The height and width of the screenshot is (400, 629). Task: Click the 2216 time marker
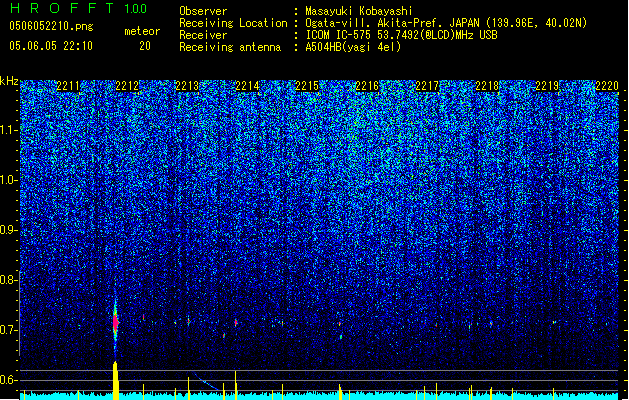coord(367,86)
